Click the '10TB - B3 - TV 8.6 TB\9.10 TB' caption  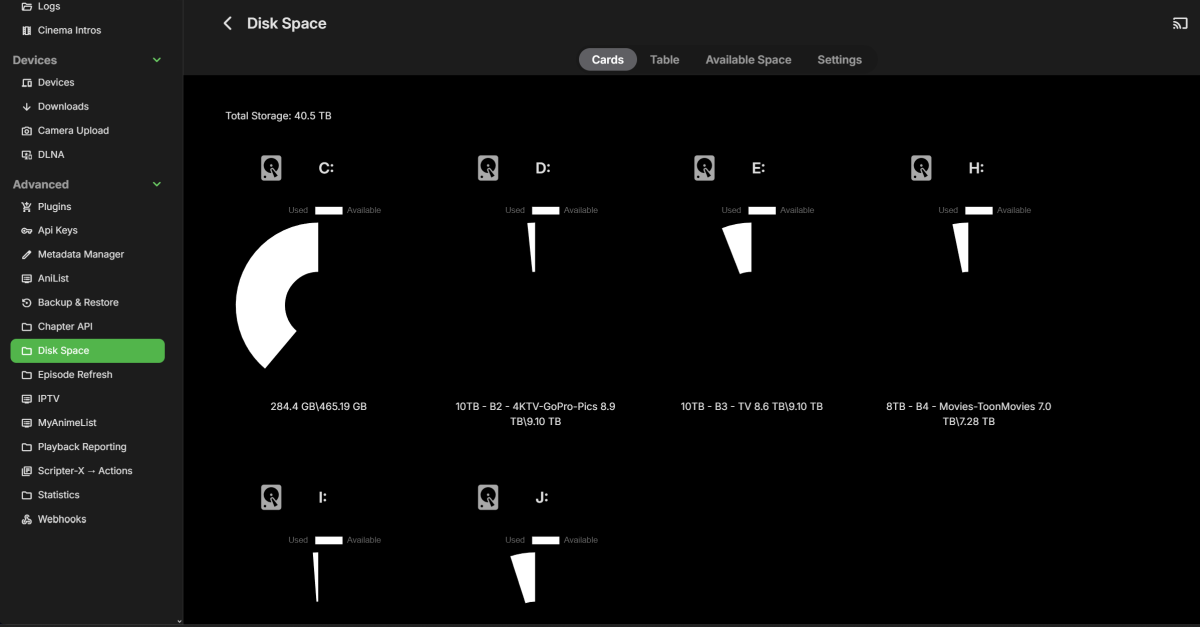[752, 407]
